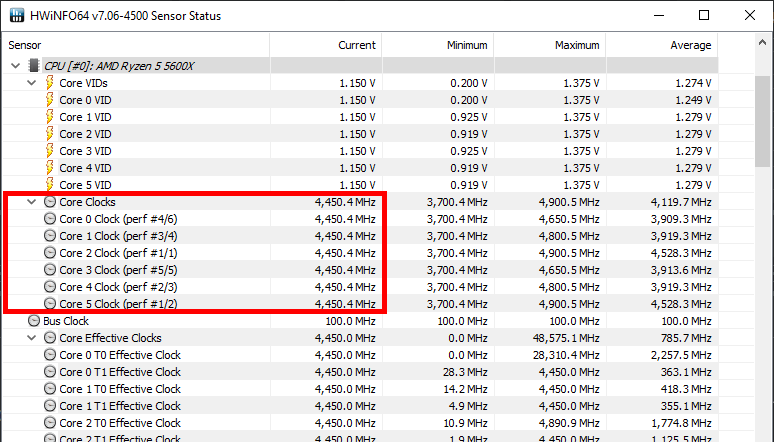Click the Average column header
Image resolution: width=774 pixels, height=442 pixels.
662,45
